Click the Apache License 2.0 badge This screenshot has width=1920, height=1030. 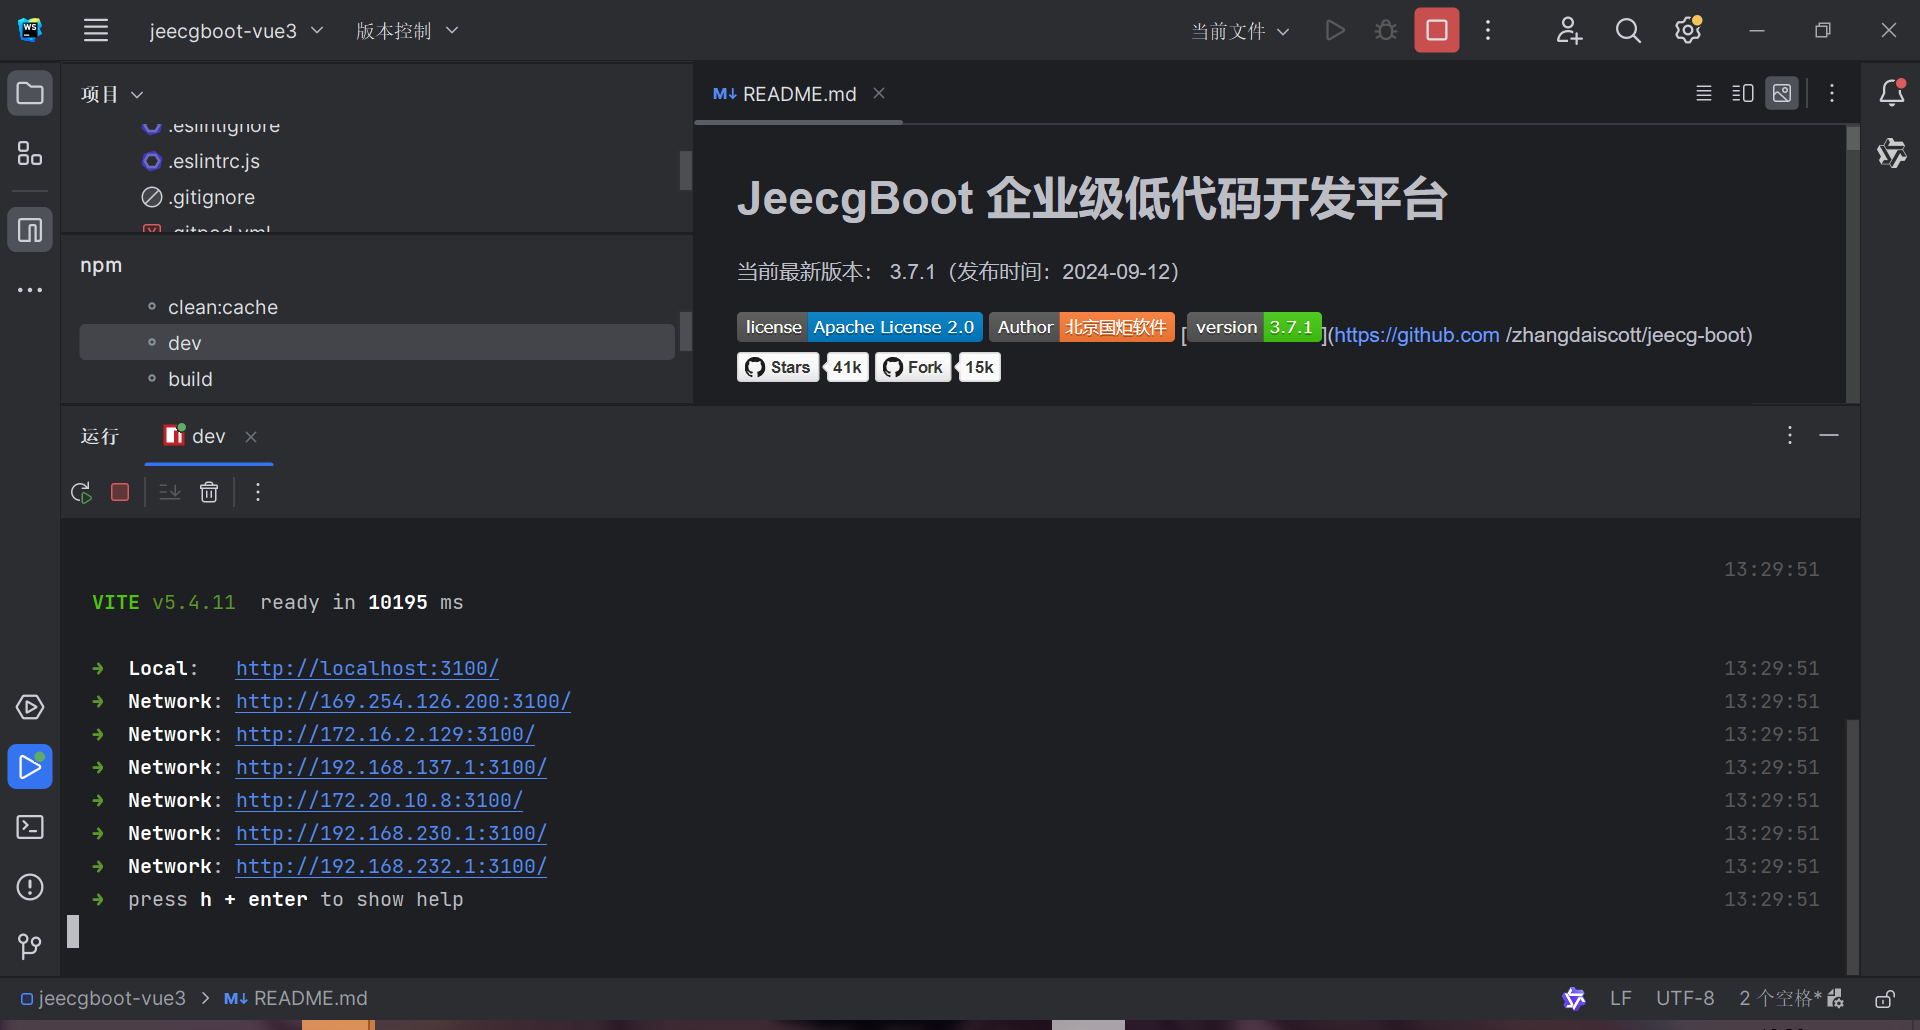coord(860,327)
